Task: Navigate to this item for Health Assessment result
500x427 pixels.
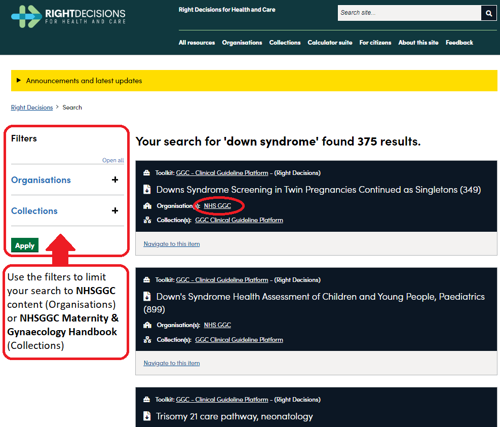Action: [x=172, y=363]
